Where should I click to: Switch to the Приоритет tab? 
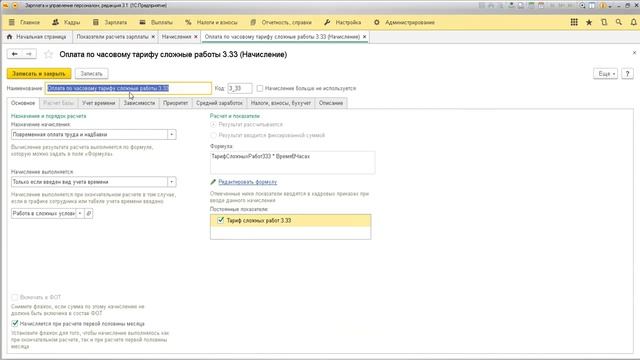point(176,103)
